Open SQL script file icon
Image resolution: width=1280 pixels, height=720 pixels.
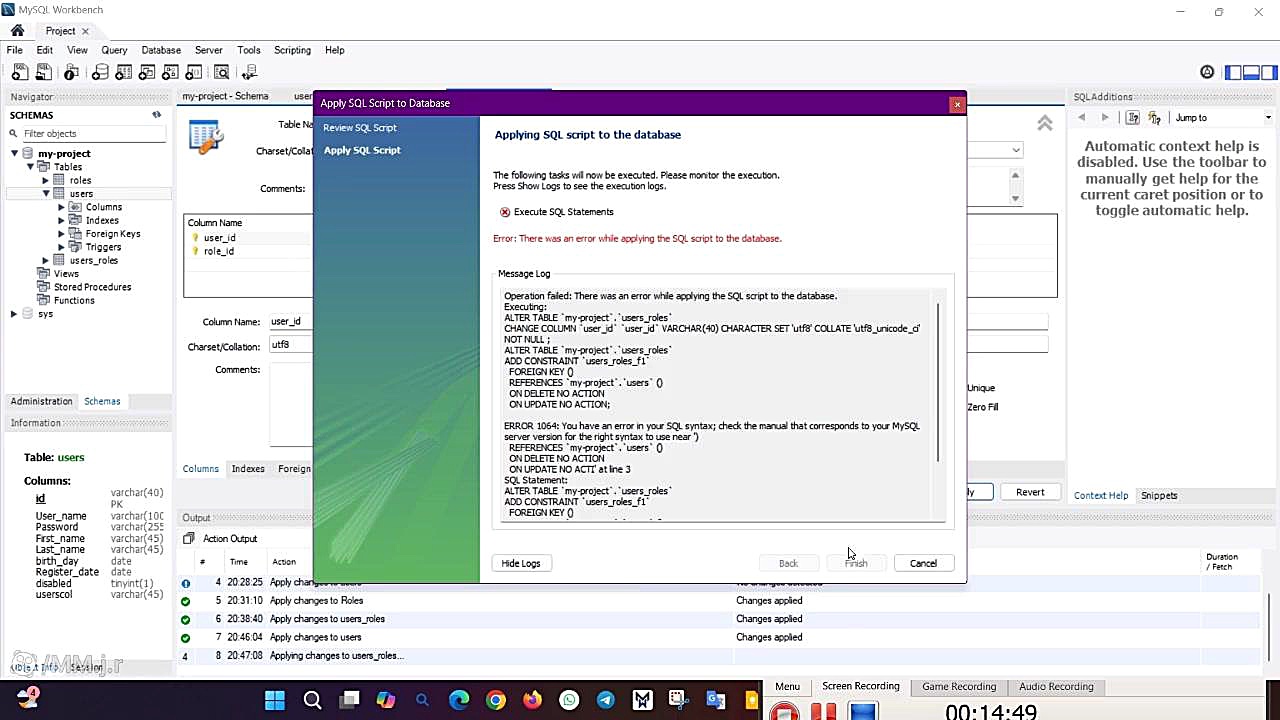coord(44,72)
